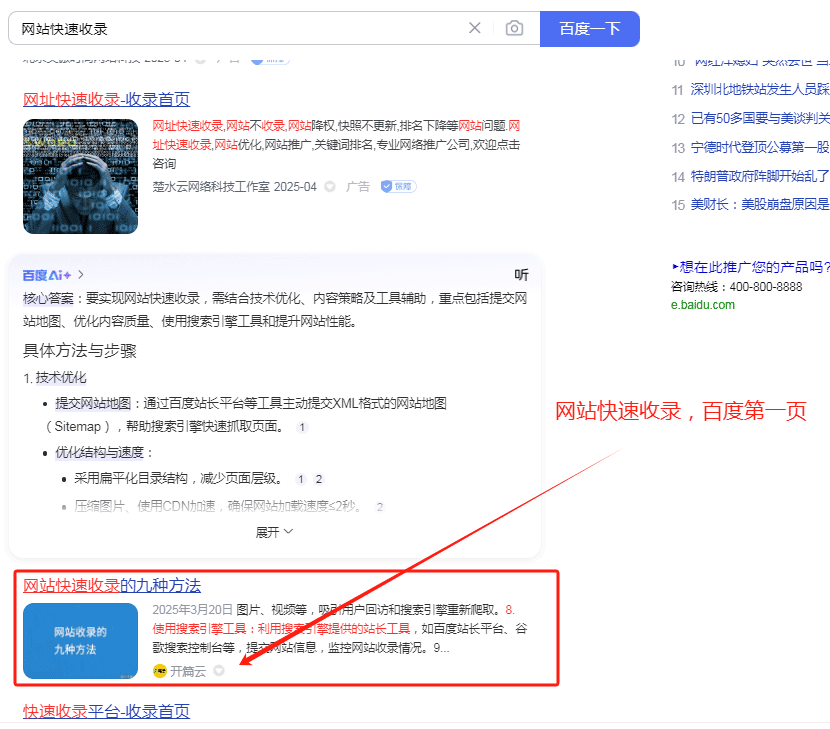The image size is (830, 729).
Task: Open image search via the camera icon
Action: coord(514,28)
